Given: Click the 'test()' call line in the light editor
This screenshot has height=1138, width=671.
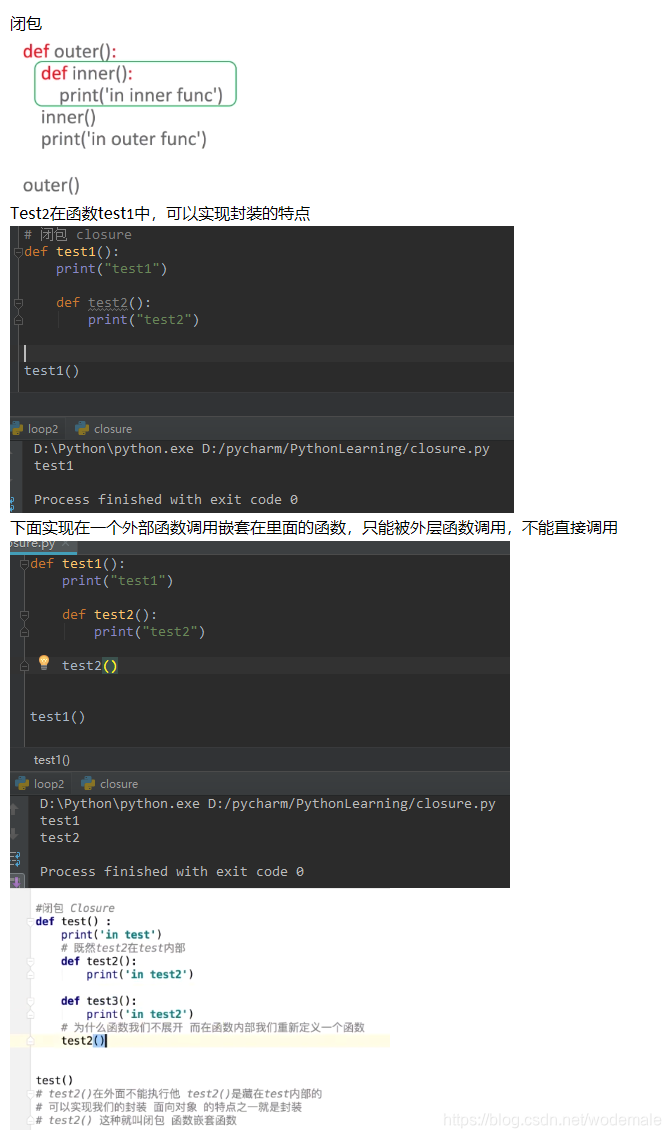Looking at the screenshot, I should pyautogui.click(x=54, y=1080).
